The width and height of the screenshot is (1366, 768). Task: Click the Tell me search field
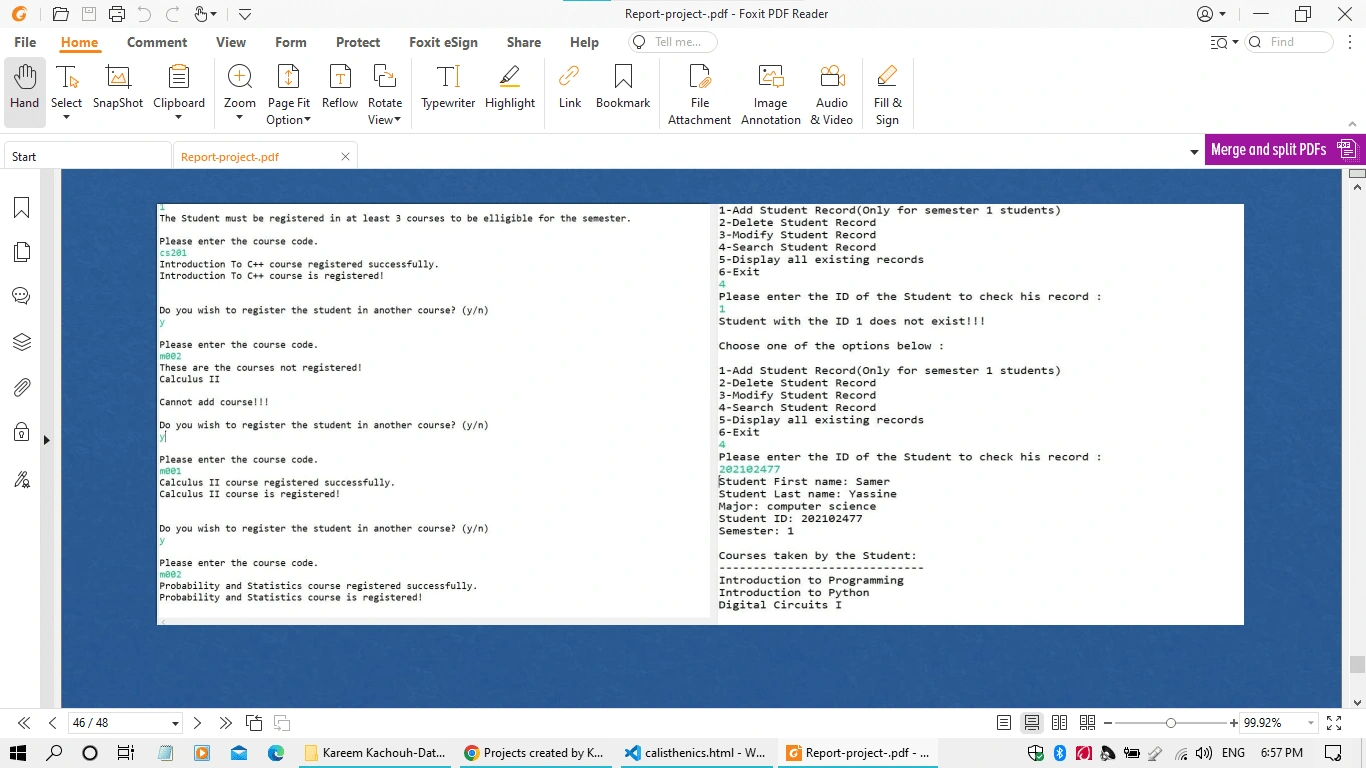pos(673,42)
